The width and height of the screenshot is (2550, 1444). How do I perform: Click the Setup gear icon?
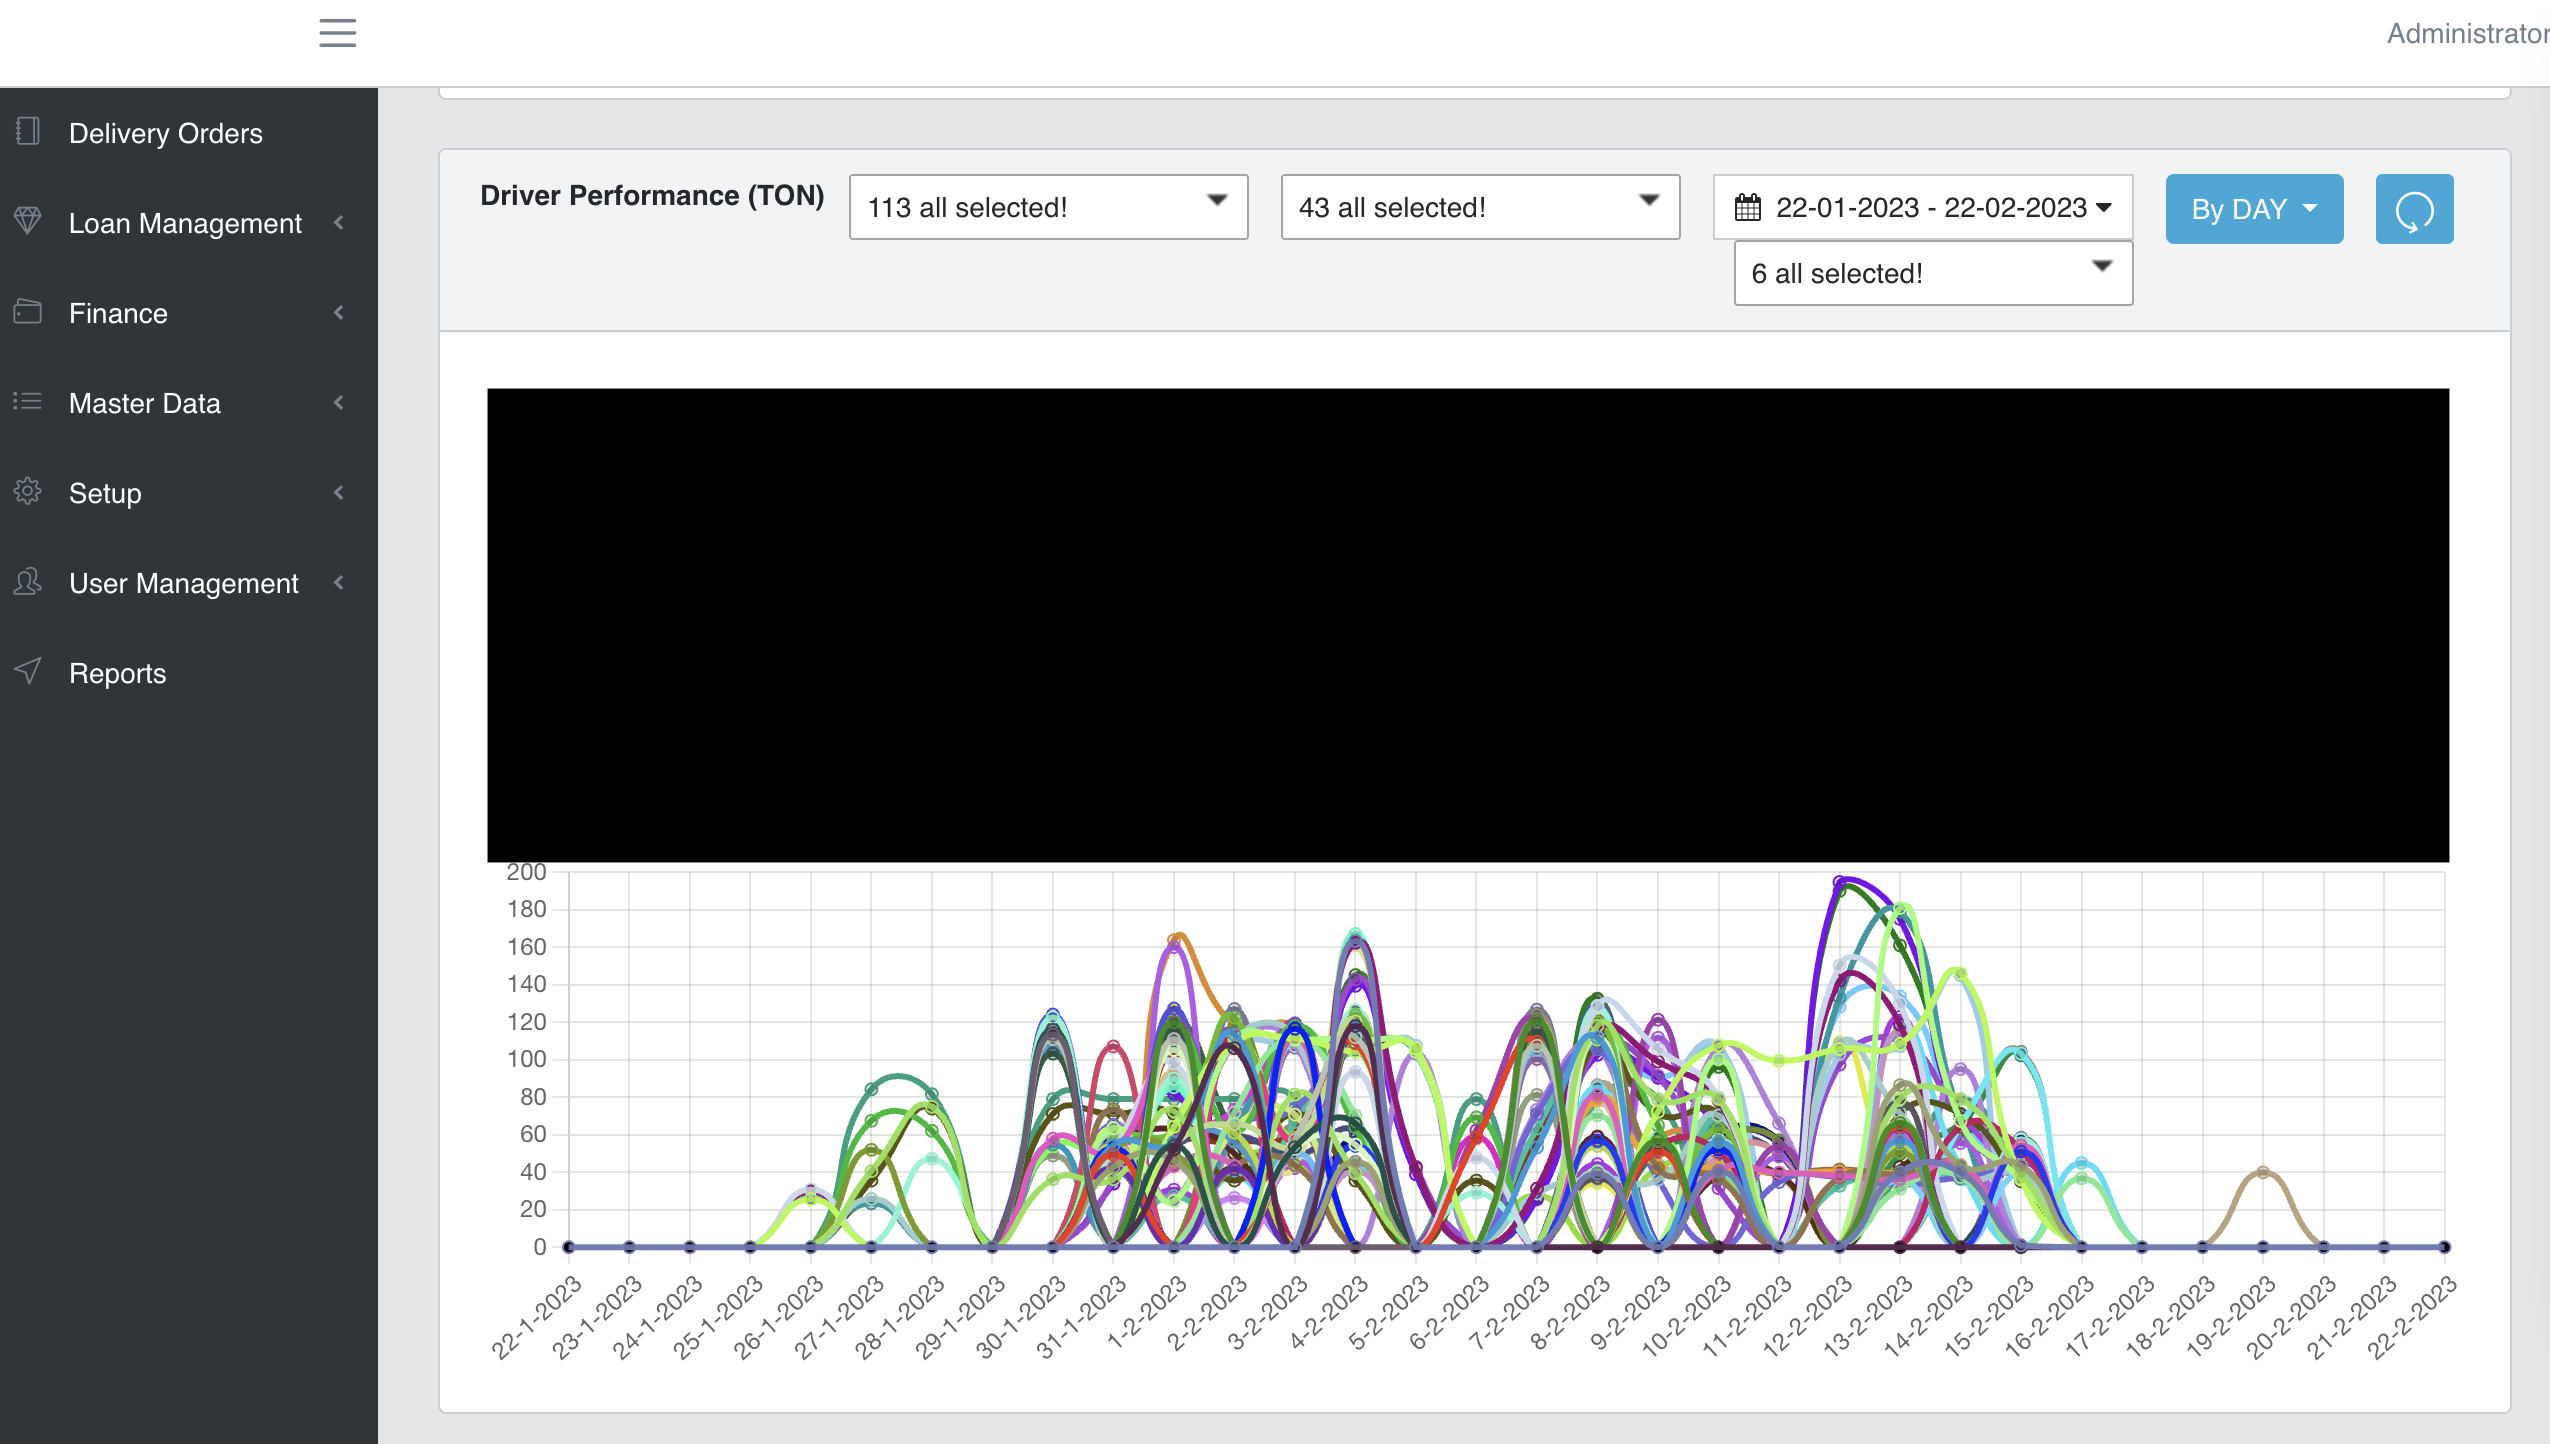28,491
